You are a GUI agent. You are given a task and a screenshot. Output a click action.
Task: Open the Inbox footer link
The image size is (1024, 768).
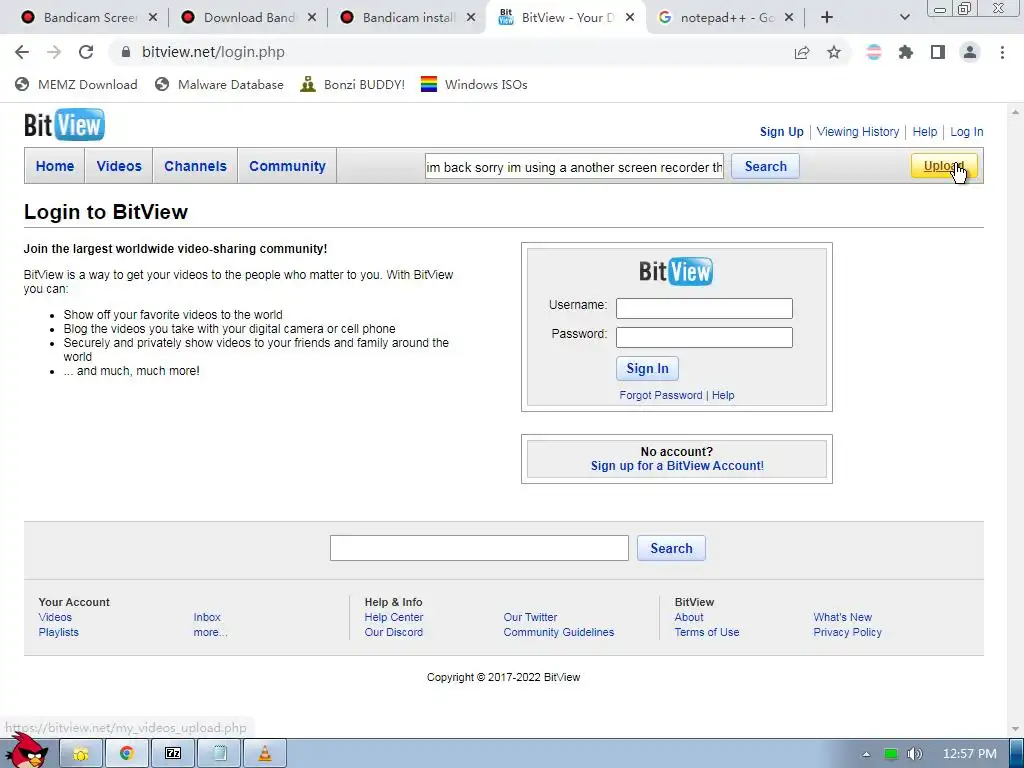pyautogui.click(x=207, y=617)
